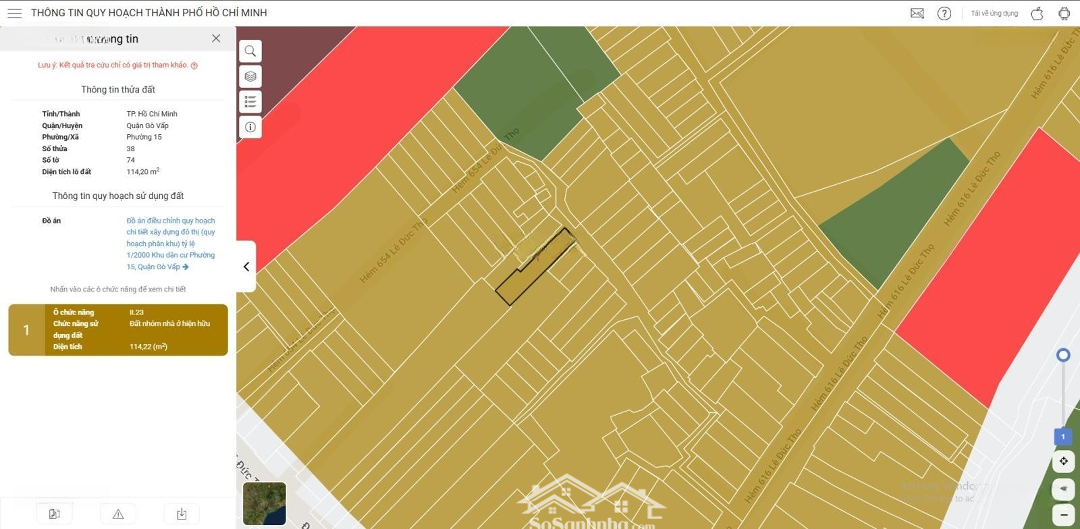Switch to the satellite basemap thumbnail
Screen dimensions: 1080x529
[264, 503]
